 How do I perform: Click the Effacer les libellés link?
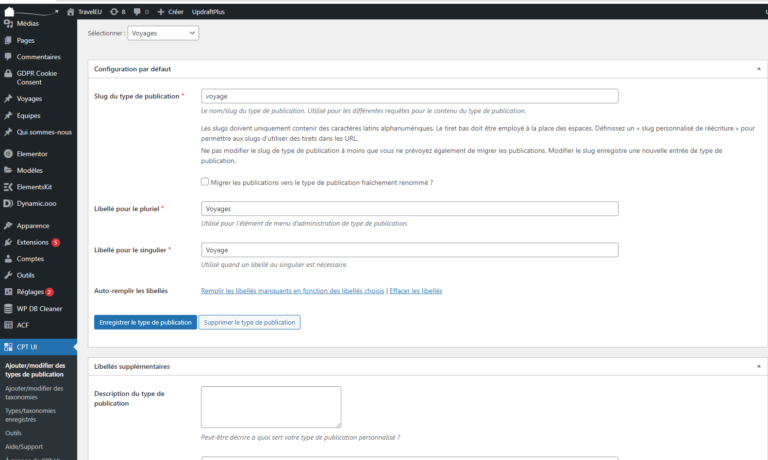coord(415,291)
